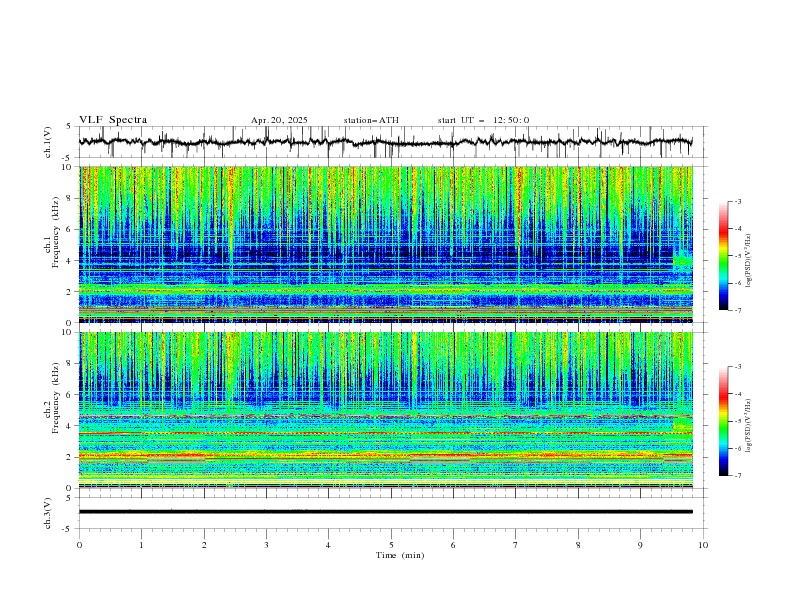Click the "3" tick on the Time axis
792x612 pixels.
tap(266, 545)
